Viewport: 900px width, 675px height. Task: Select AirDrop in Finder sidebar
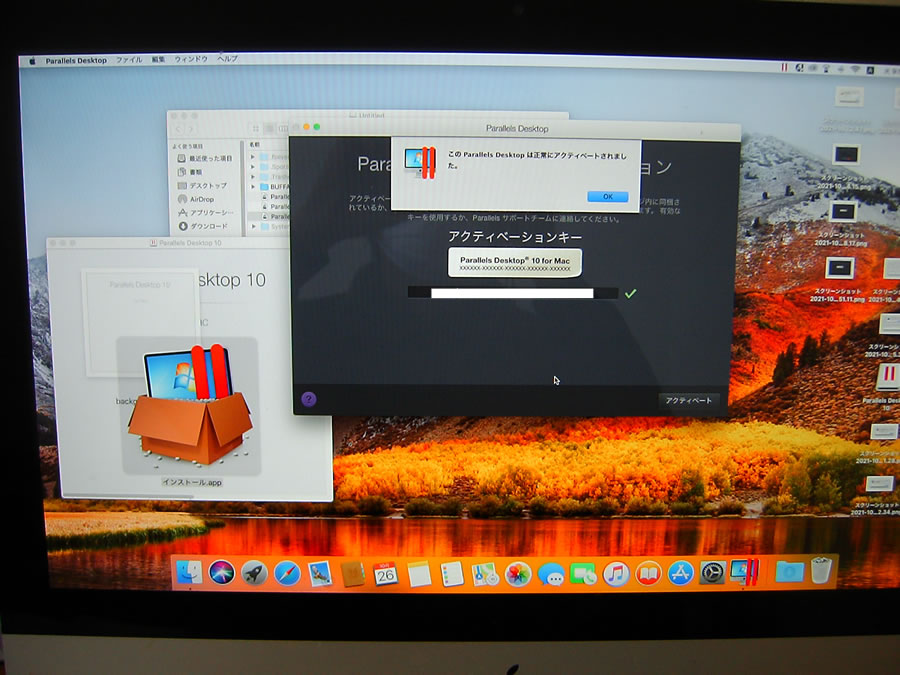[x=196, y=199]
